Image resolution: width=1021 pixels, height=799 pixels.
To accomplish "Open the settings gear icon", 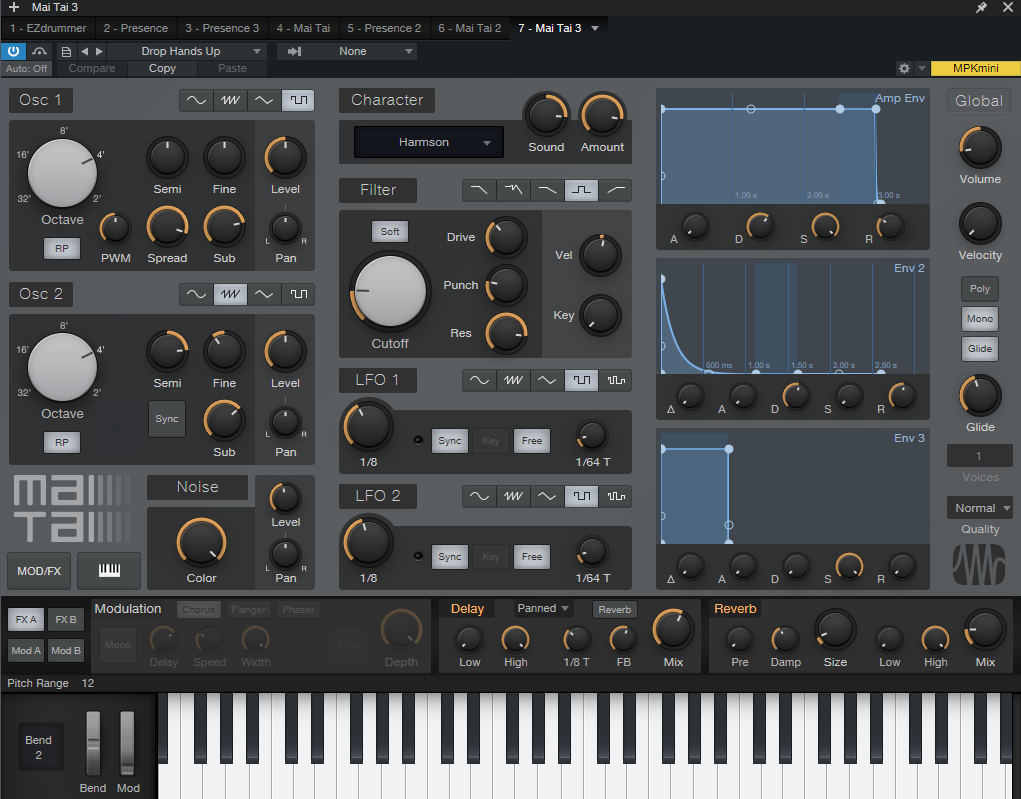I will [x=904, y=68].
